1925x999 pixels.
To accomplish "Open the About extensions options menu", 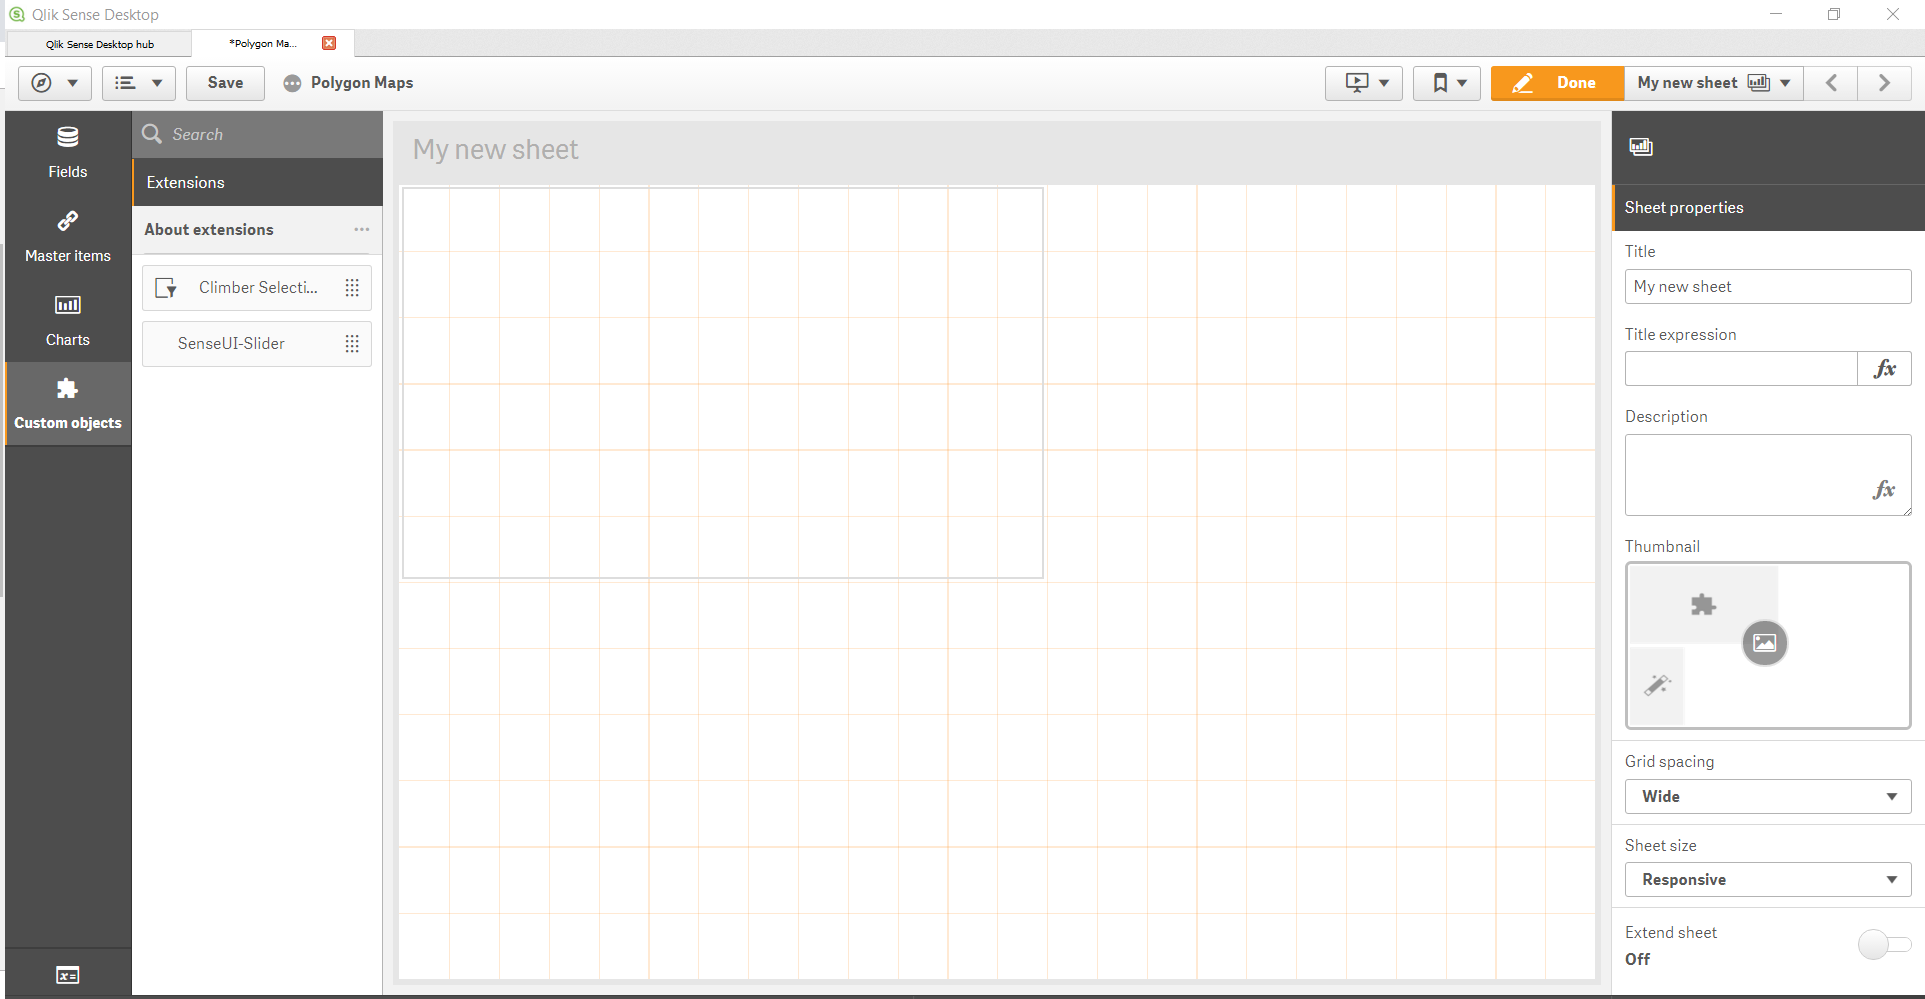I will tap(361, 229).
